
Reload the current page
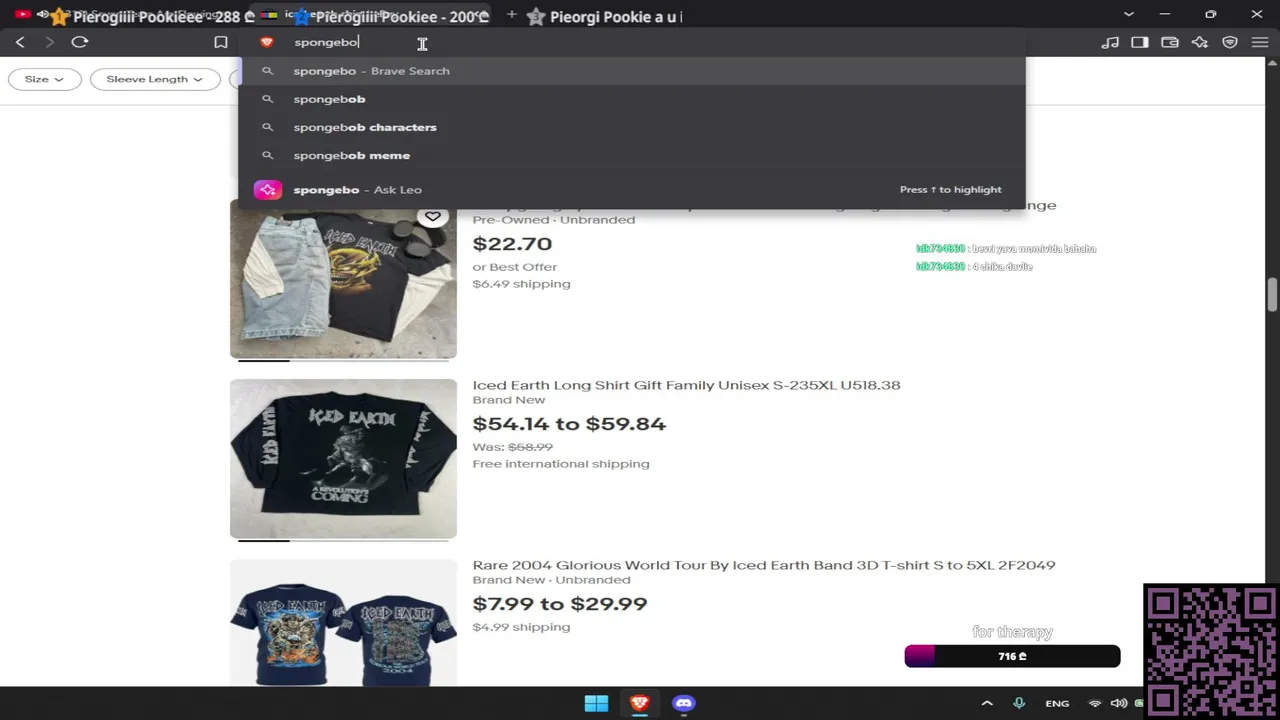(x=80, y=42)
